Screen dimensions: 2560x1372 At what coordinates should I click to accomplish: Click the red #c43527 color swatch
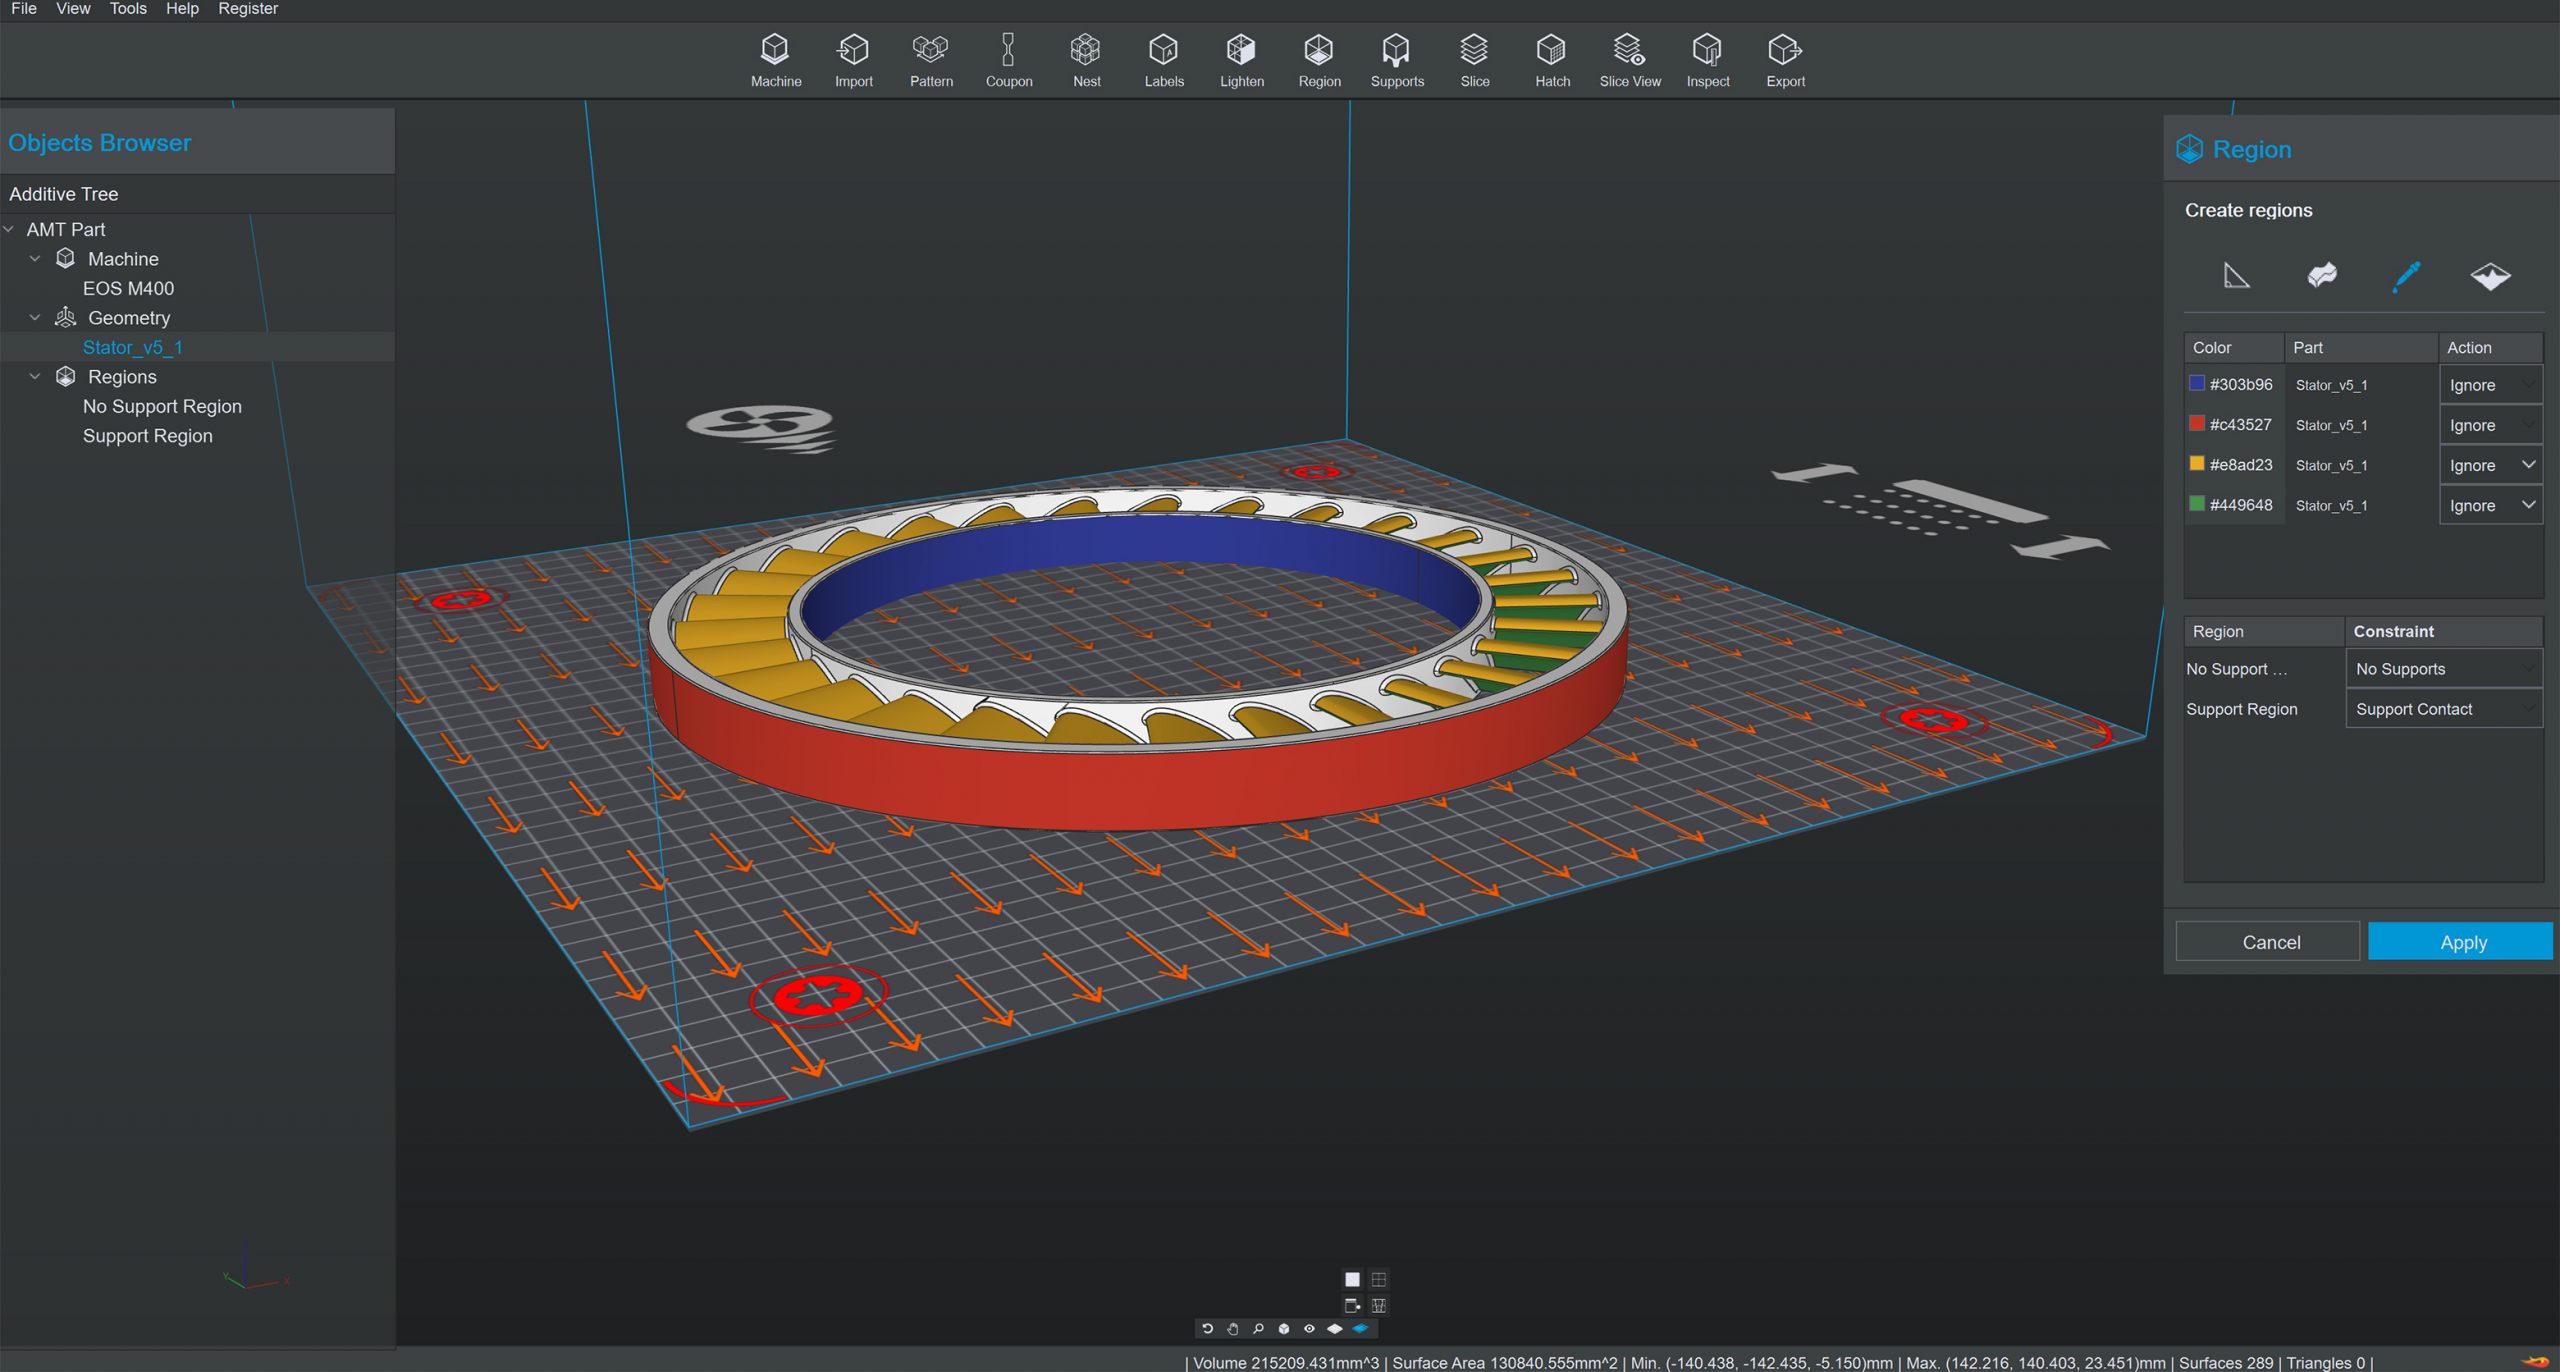tap(2197, 424)
